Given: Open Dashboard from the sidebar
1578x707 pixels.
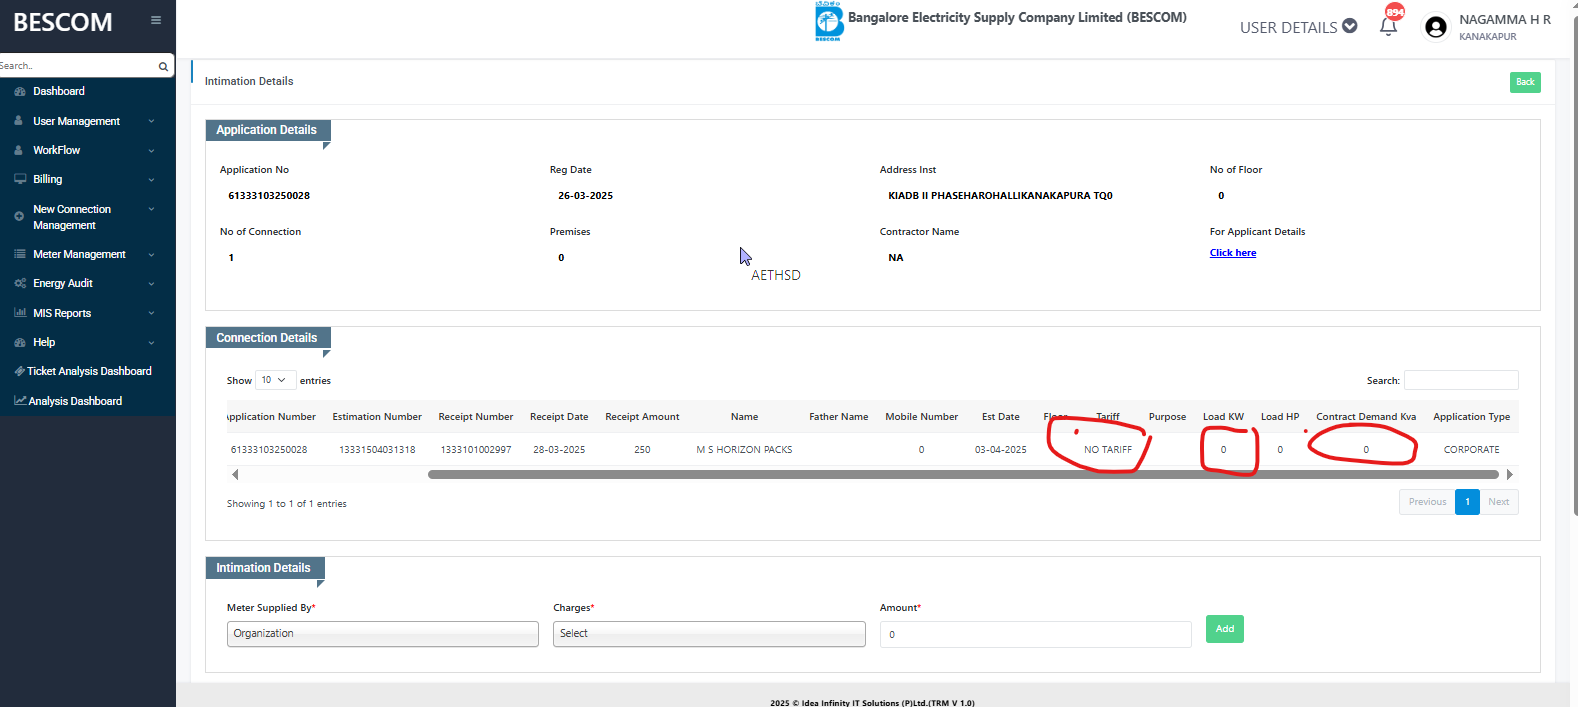Looking at the screenshot, I should pyautogui.click(x=59, y=91).
